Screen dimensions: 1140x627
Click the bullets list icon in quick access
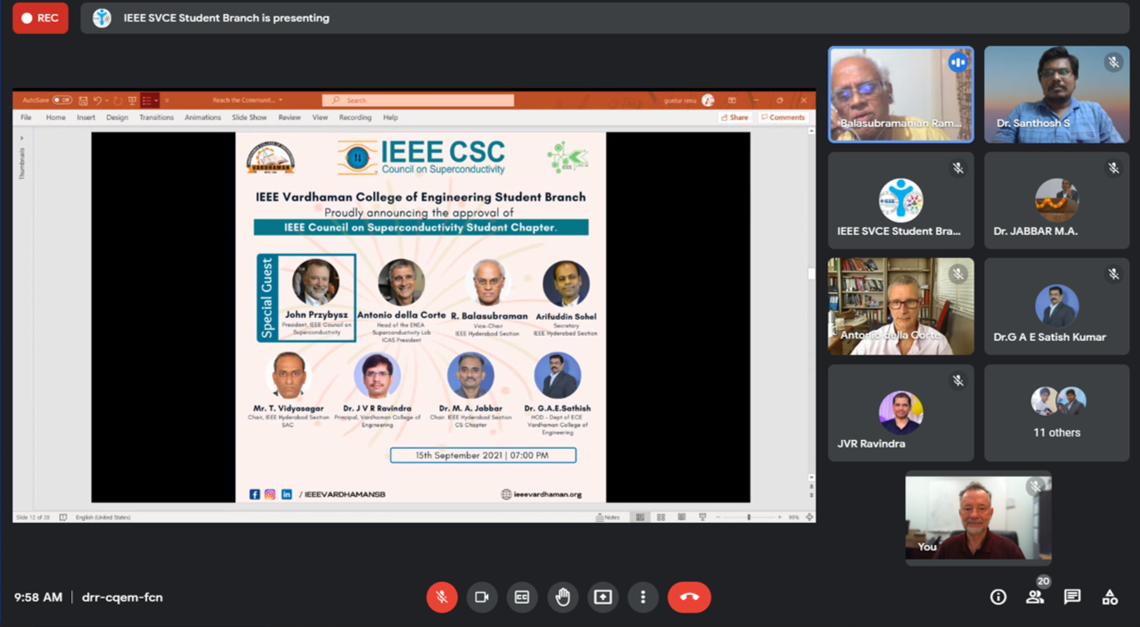coord(146,100)
